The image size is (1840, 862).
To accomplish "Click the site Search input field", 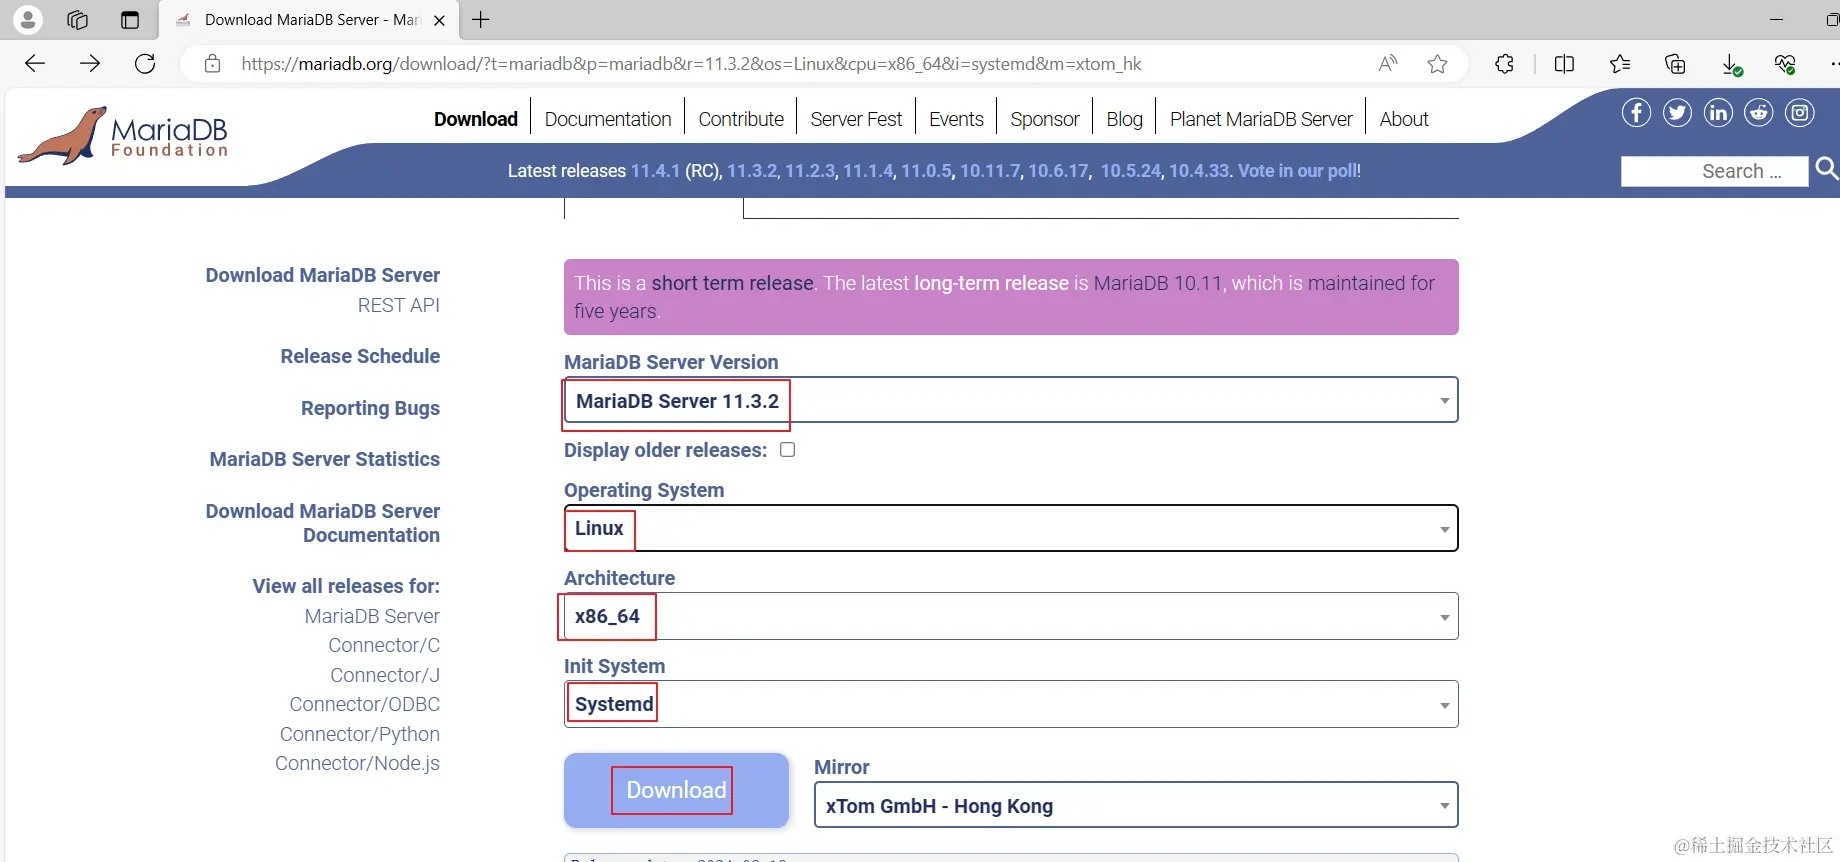I will 1714,171.
